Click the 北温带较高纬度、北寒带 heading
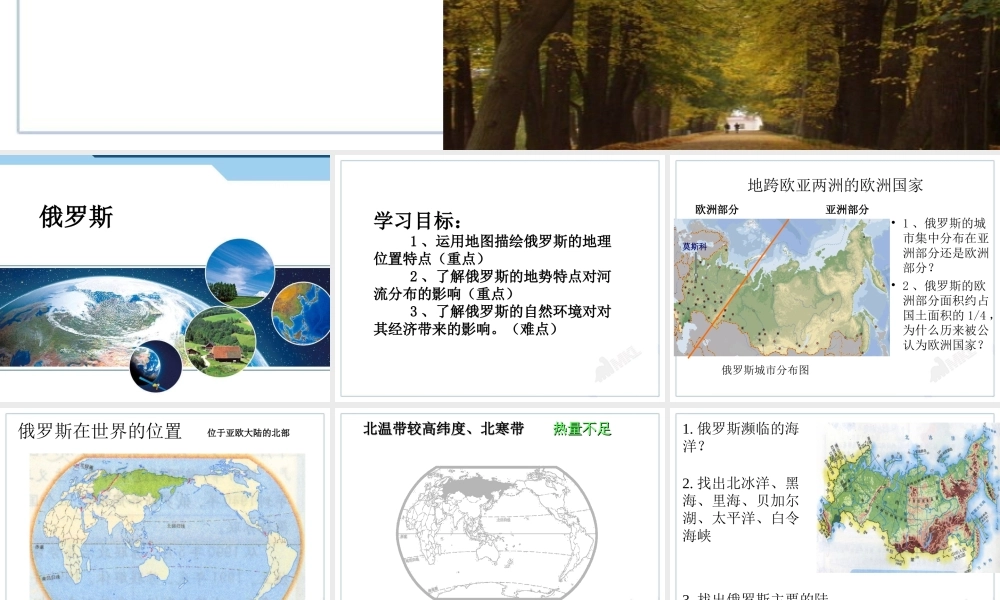The height and width of the screenshot is (600, 1000). [443, 429]
